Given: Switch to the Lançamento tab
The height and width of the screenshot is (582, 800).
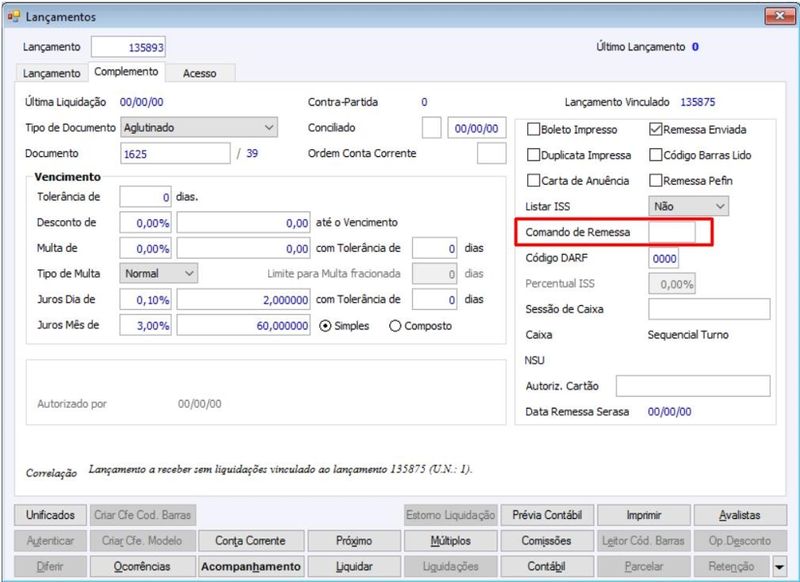Looking at the screenshot, I should tap(52, 73).
